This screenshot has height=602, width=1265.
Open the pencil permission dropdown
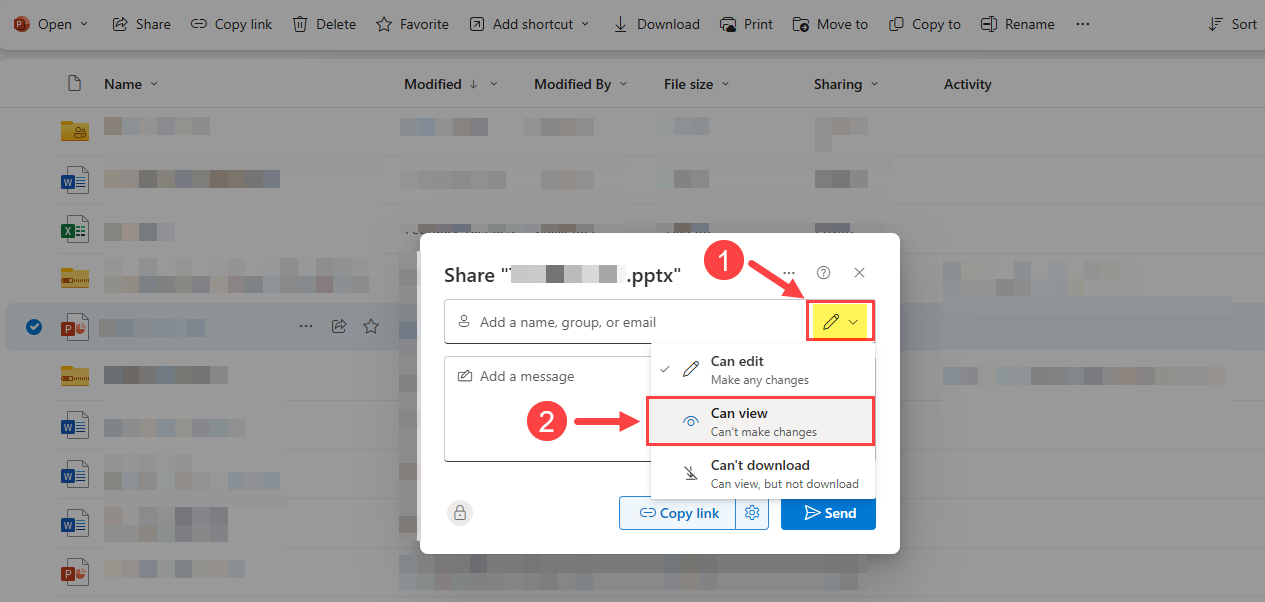point(841,322)
